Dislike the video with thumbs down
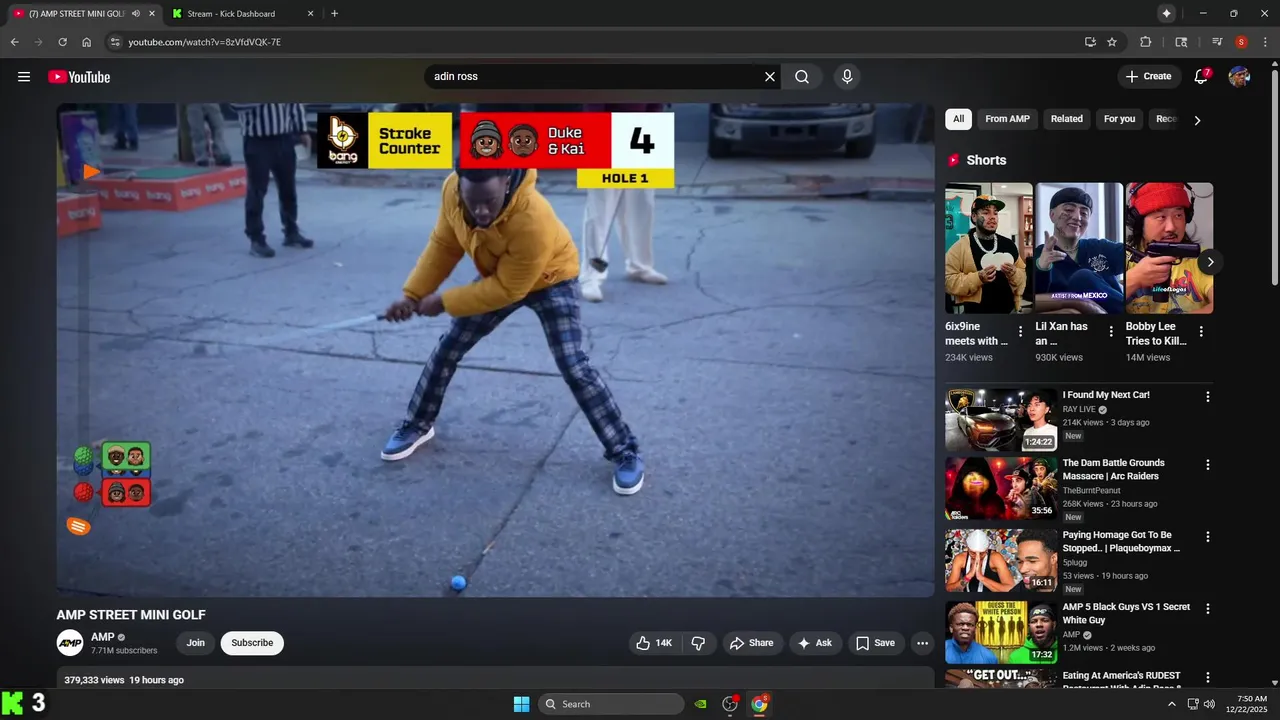This screenshot has height=720, width=1280. (x=698, y=643)
